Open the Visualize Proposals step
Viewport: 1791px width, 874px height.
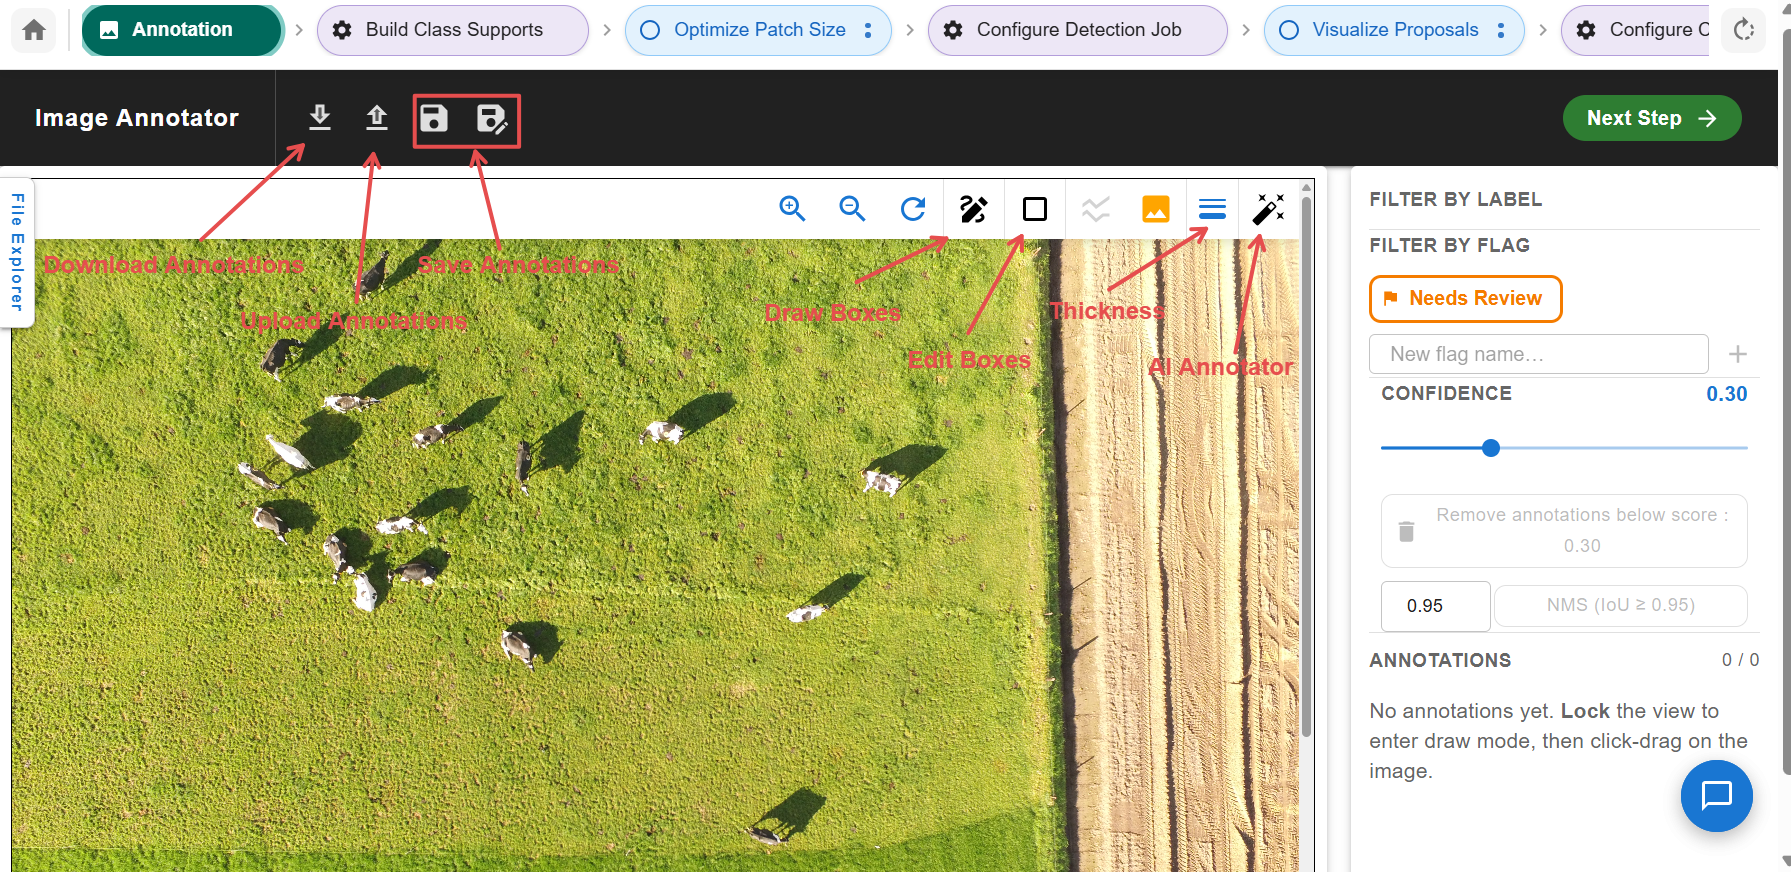1395,30
